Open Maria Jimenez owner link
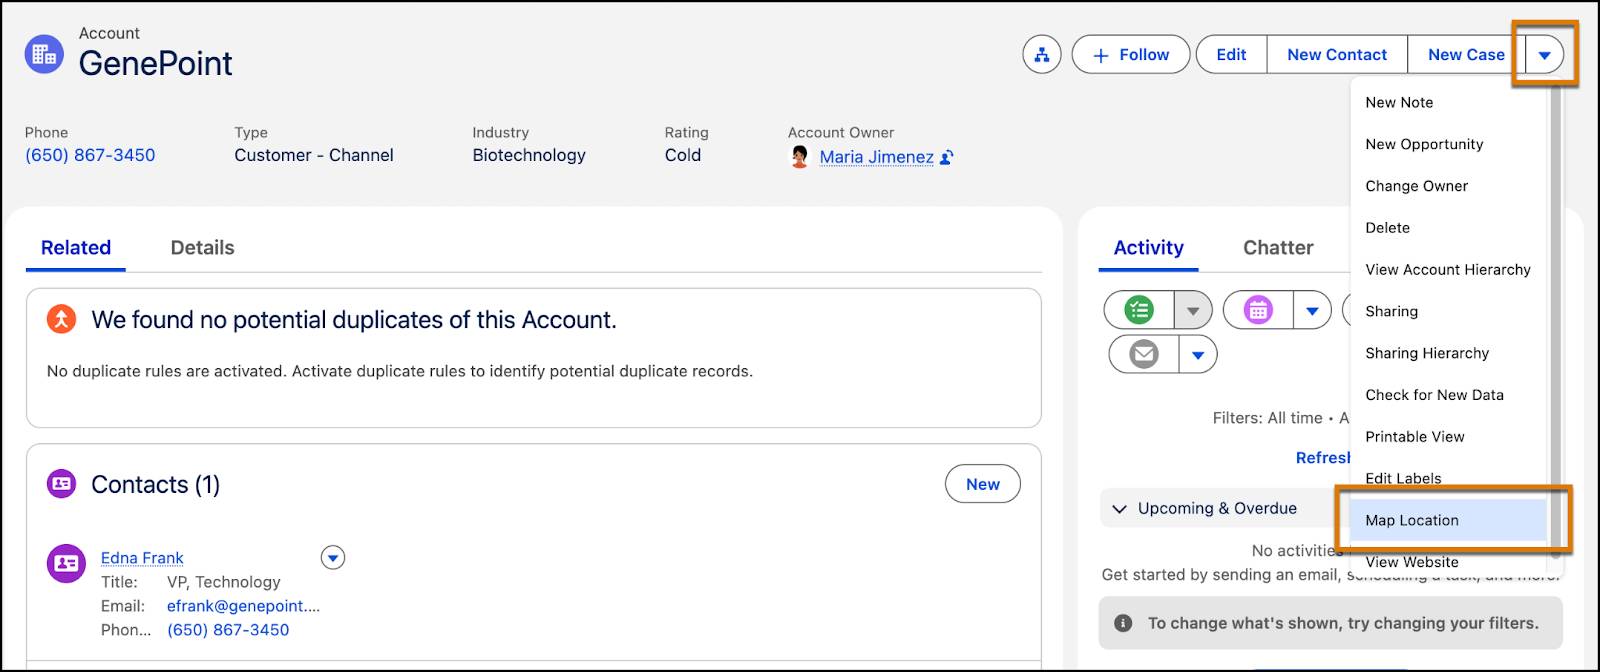Screen dimensions: 1600x672 [877, 157]
